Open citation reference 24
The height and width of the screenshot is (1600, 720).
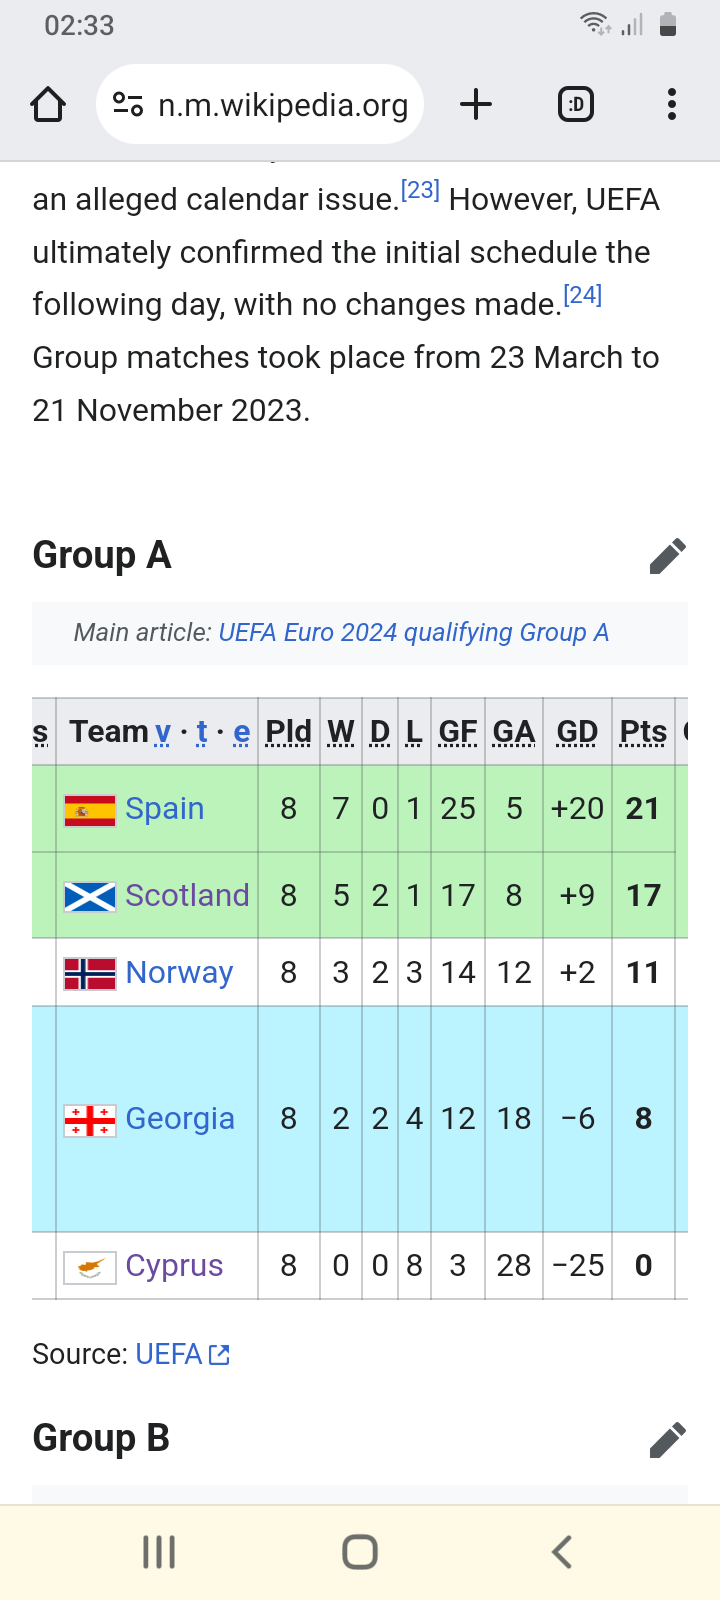[x=582, y=295]
